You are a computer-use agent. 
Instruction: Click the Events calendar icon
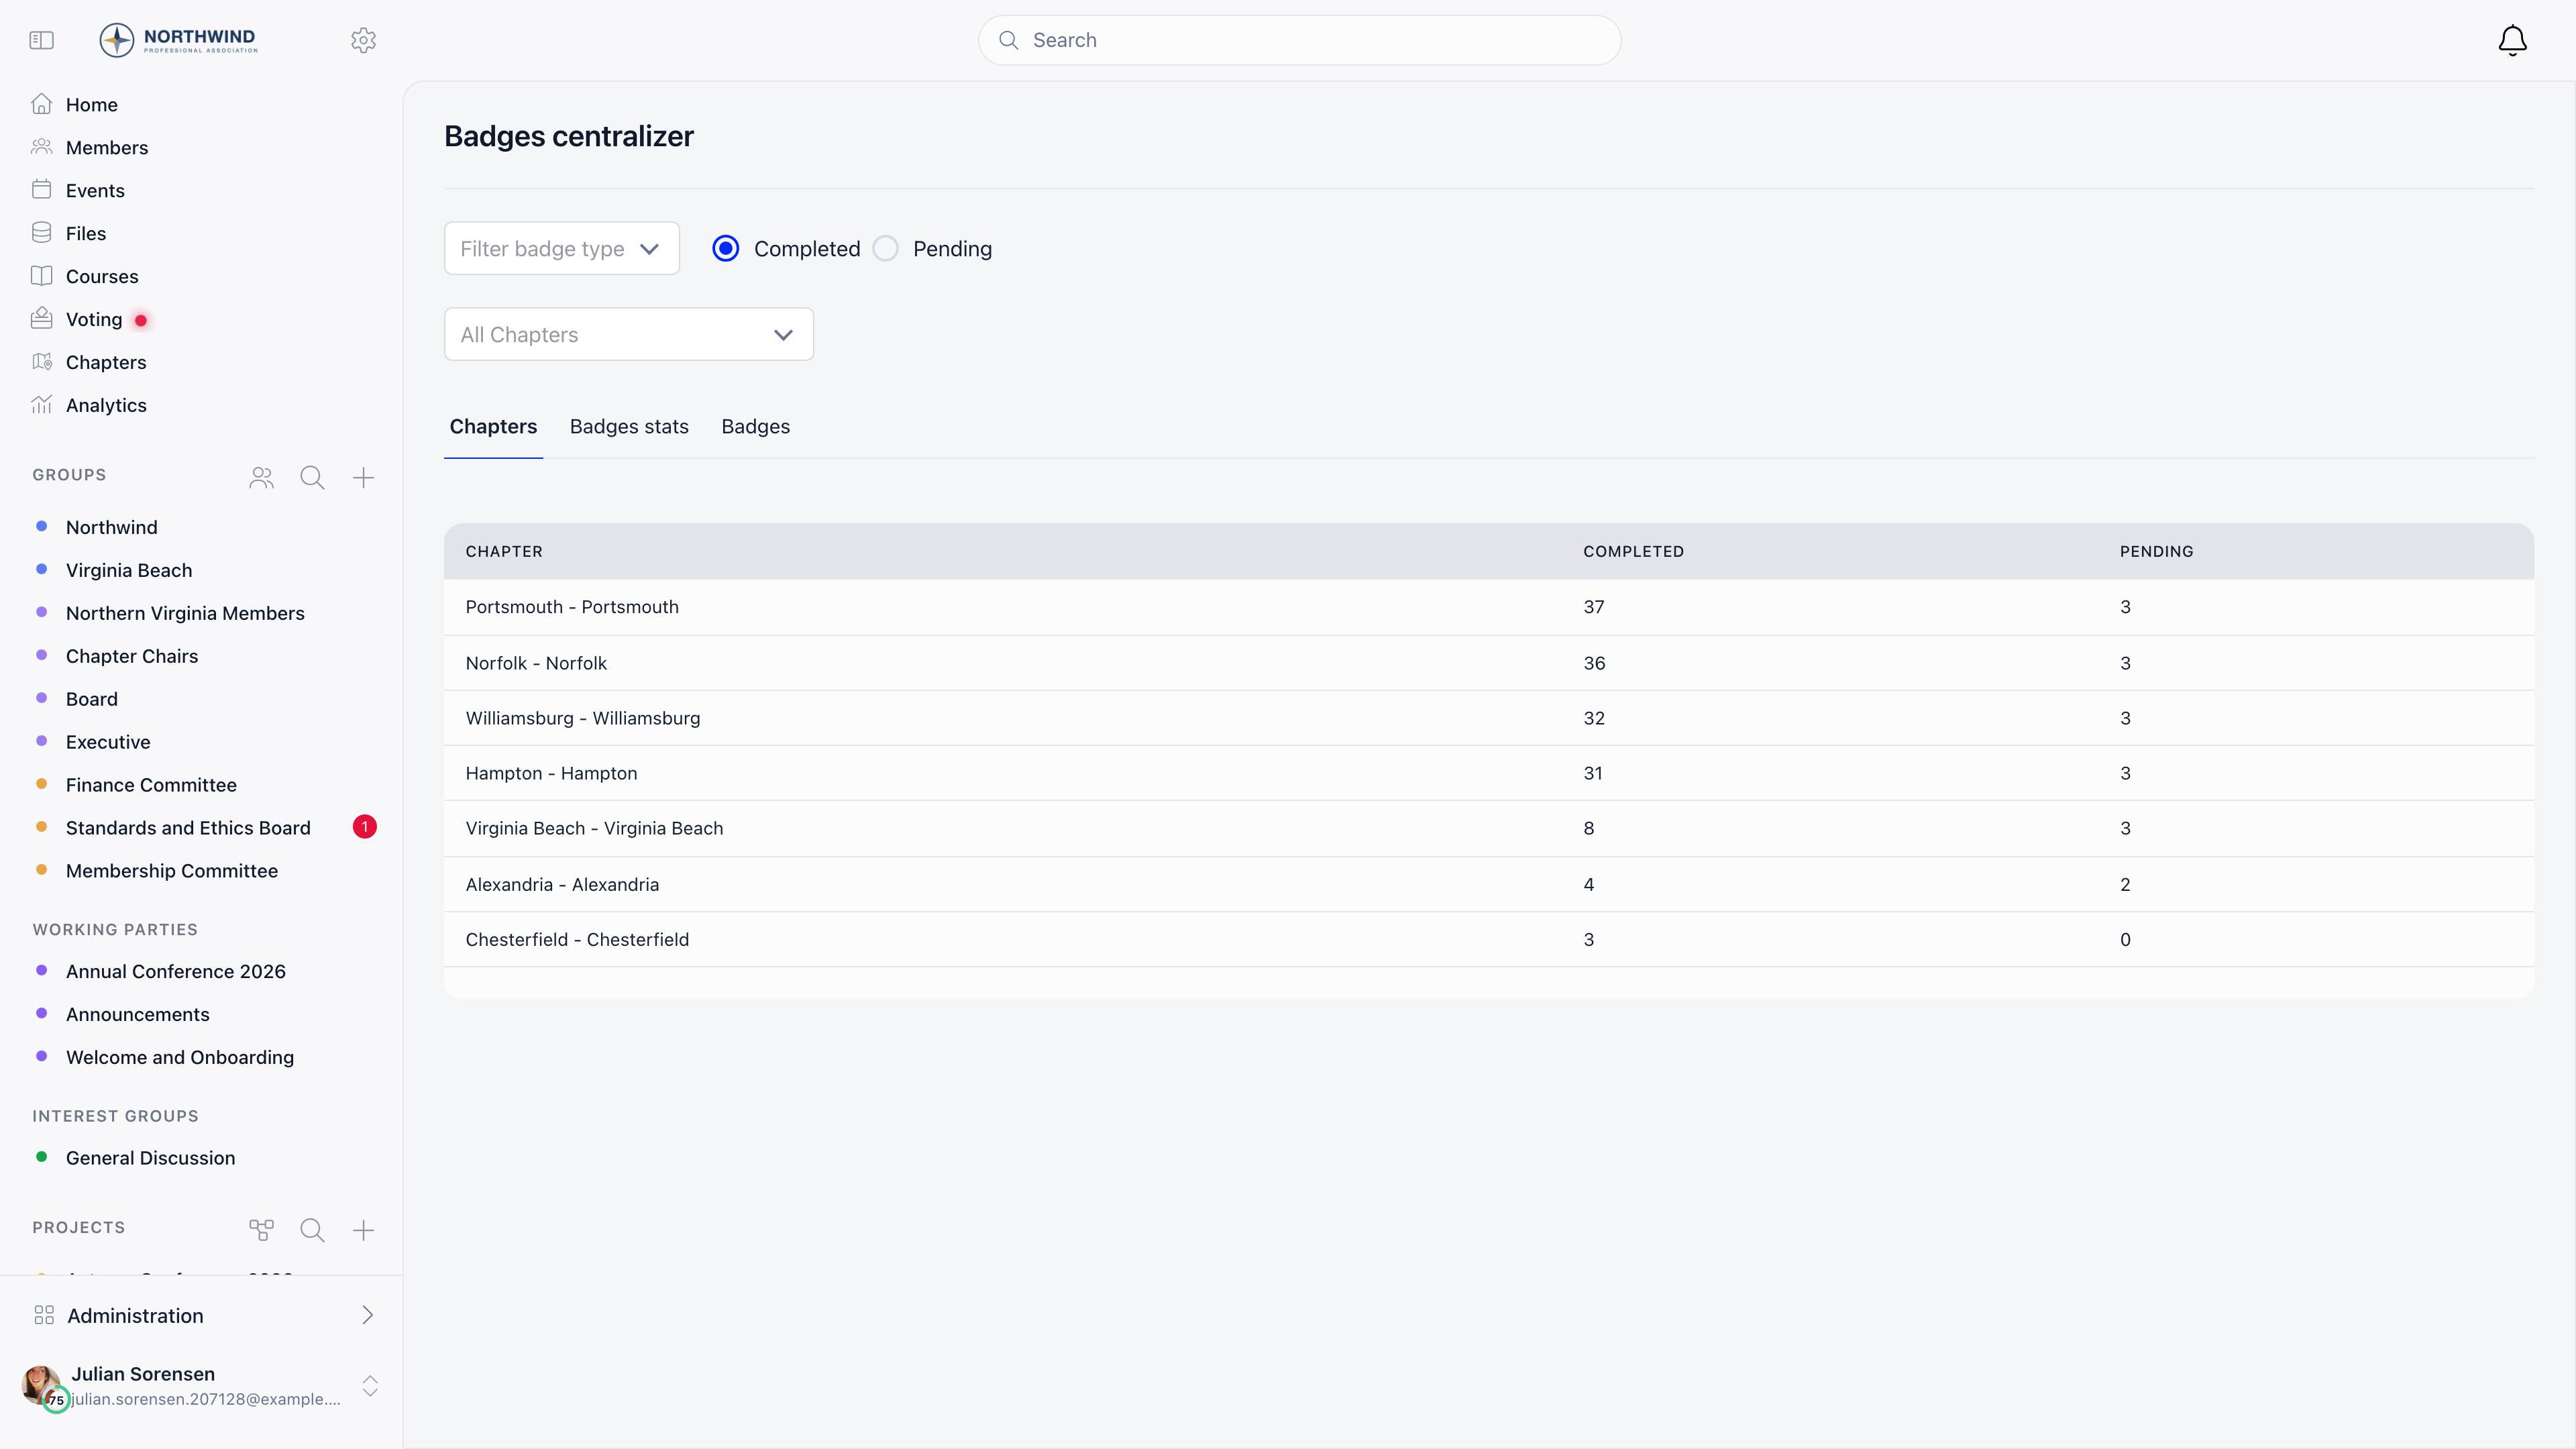coord(41,190)
